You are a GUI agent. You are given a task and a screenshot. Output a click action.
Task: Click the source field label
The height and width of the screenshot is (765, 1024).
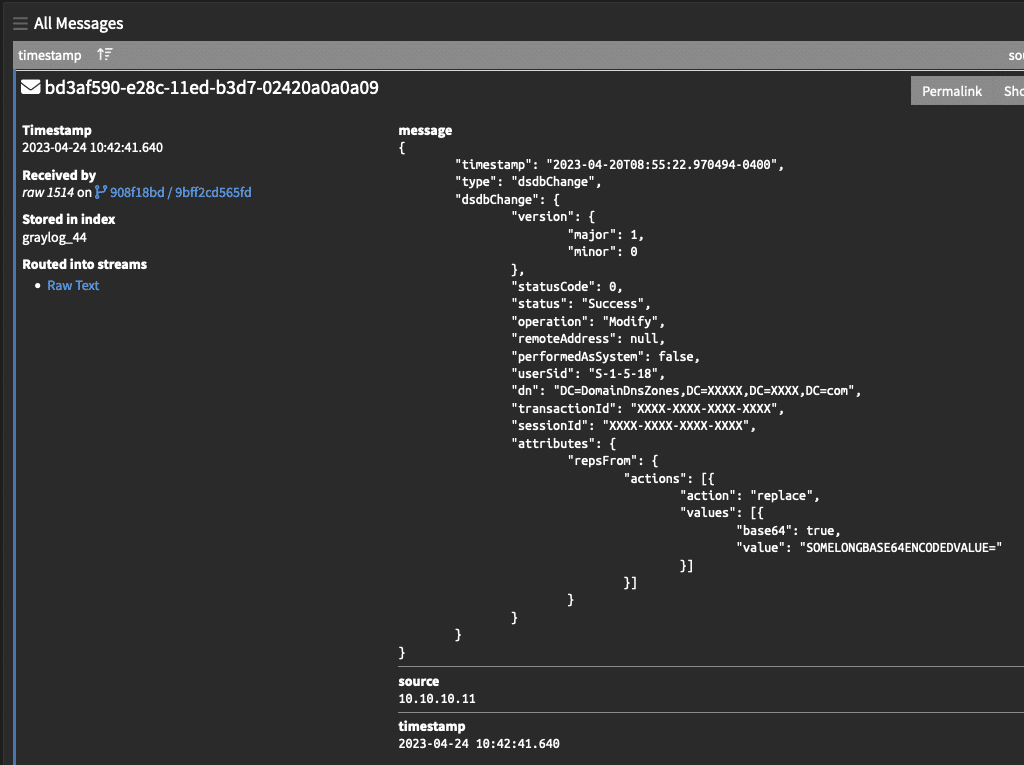[418, 681]
